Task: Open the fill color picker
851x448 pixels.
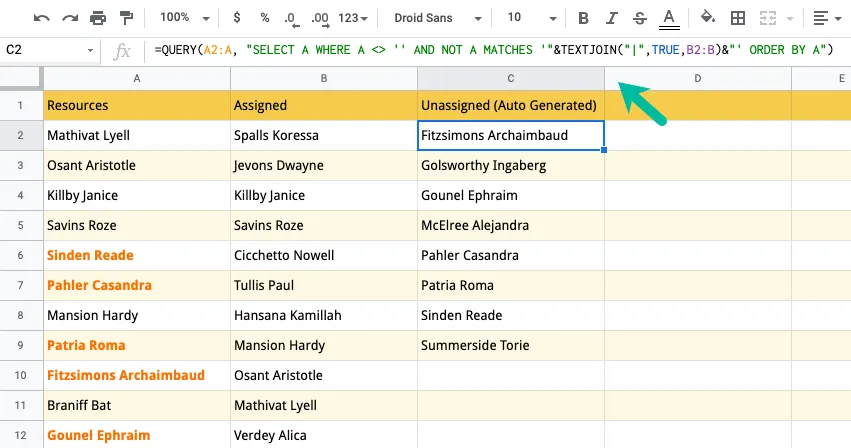Action: pos(707,17)
